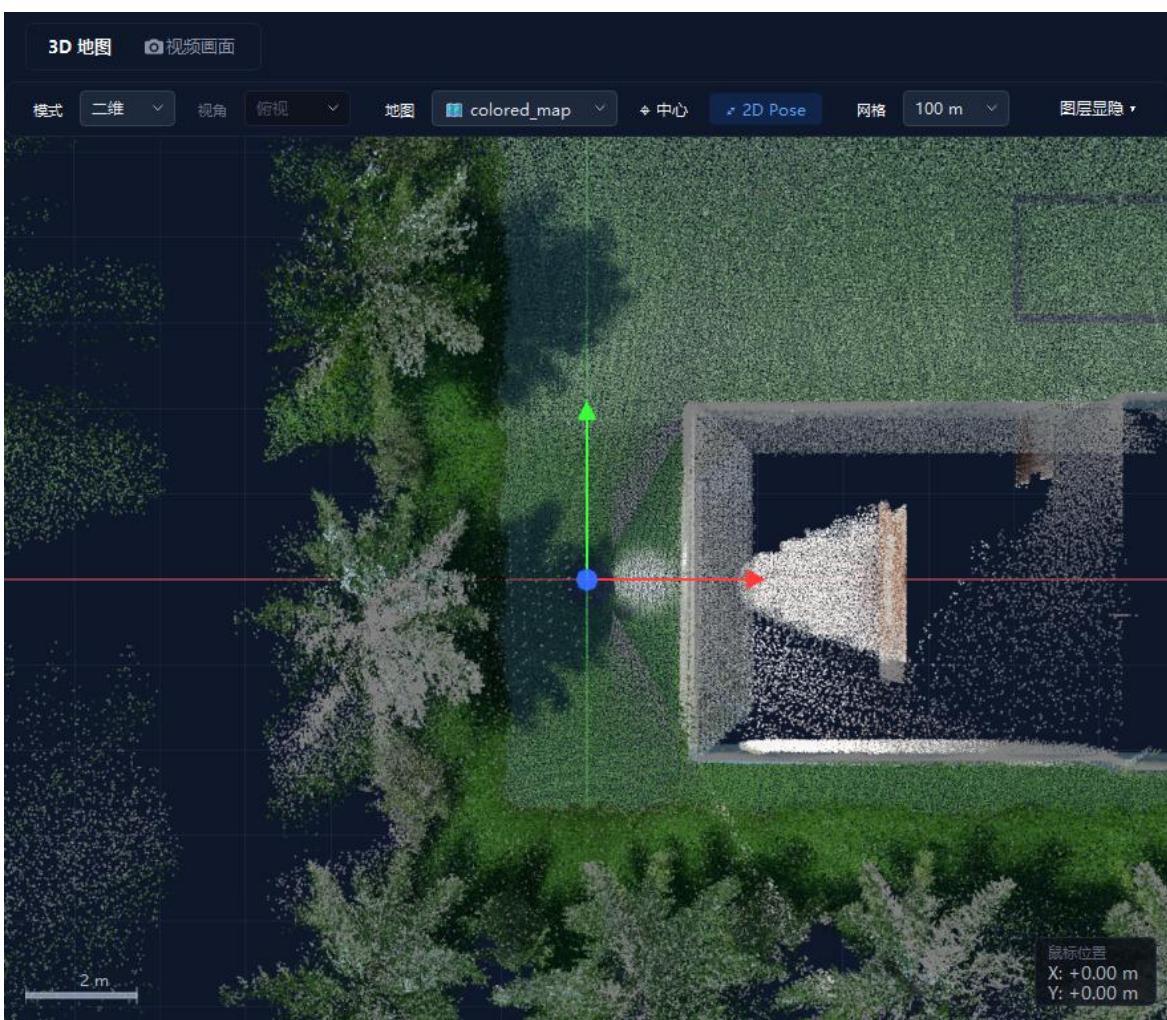Click the 中心 center button

coord(663,110)
